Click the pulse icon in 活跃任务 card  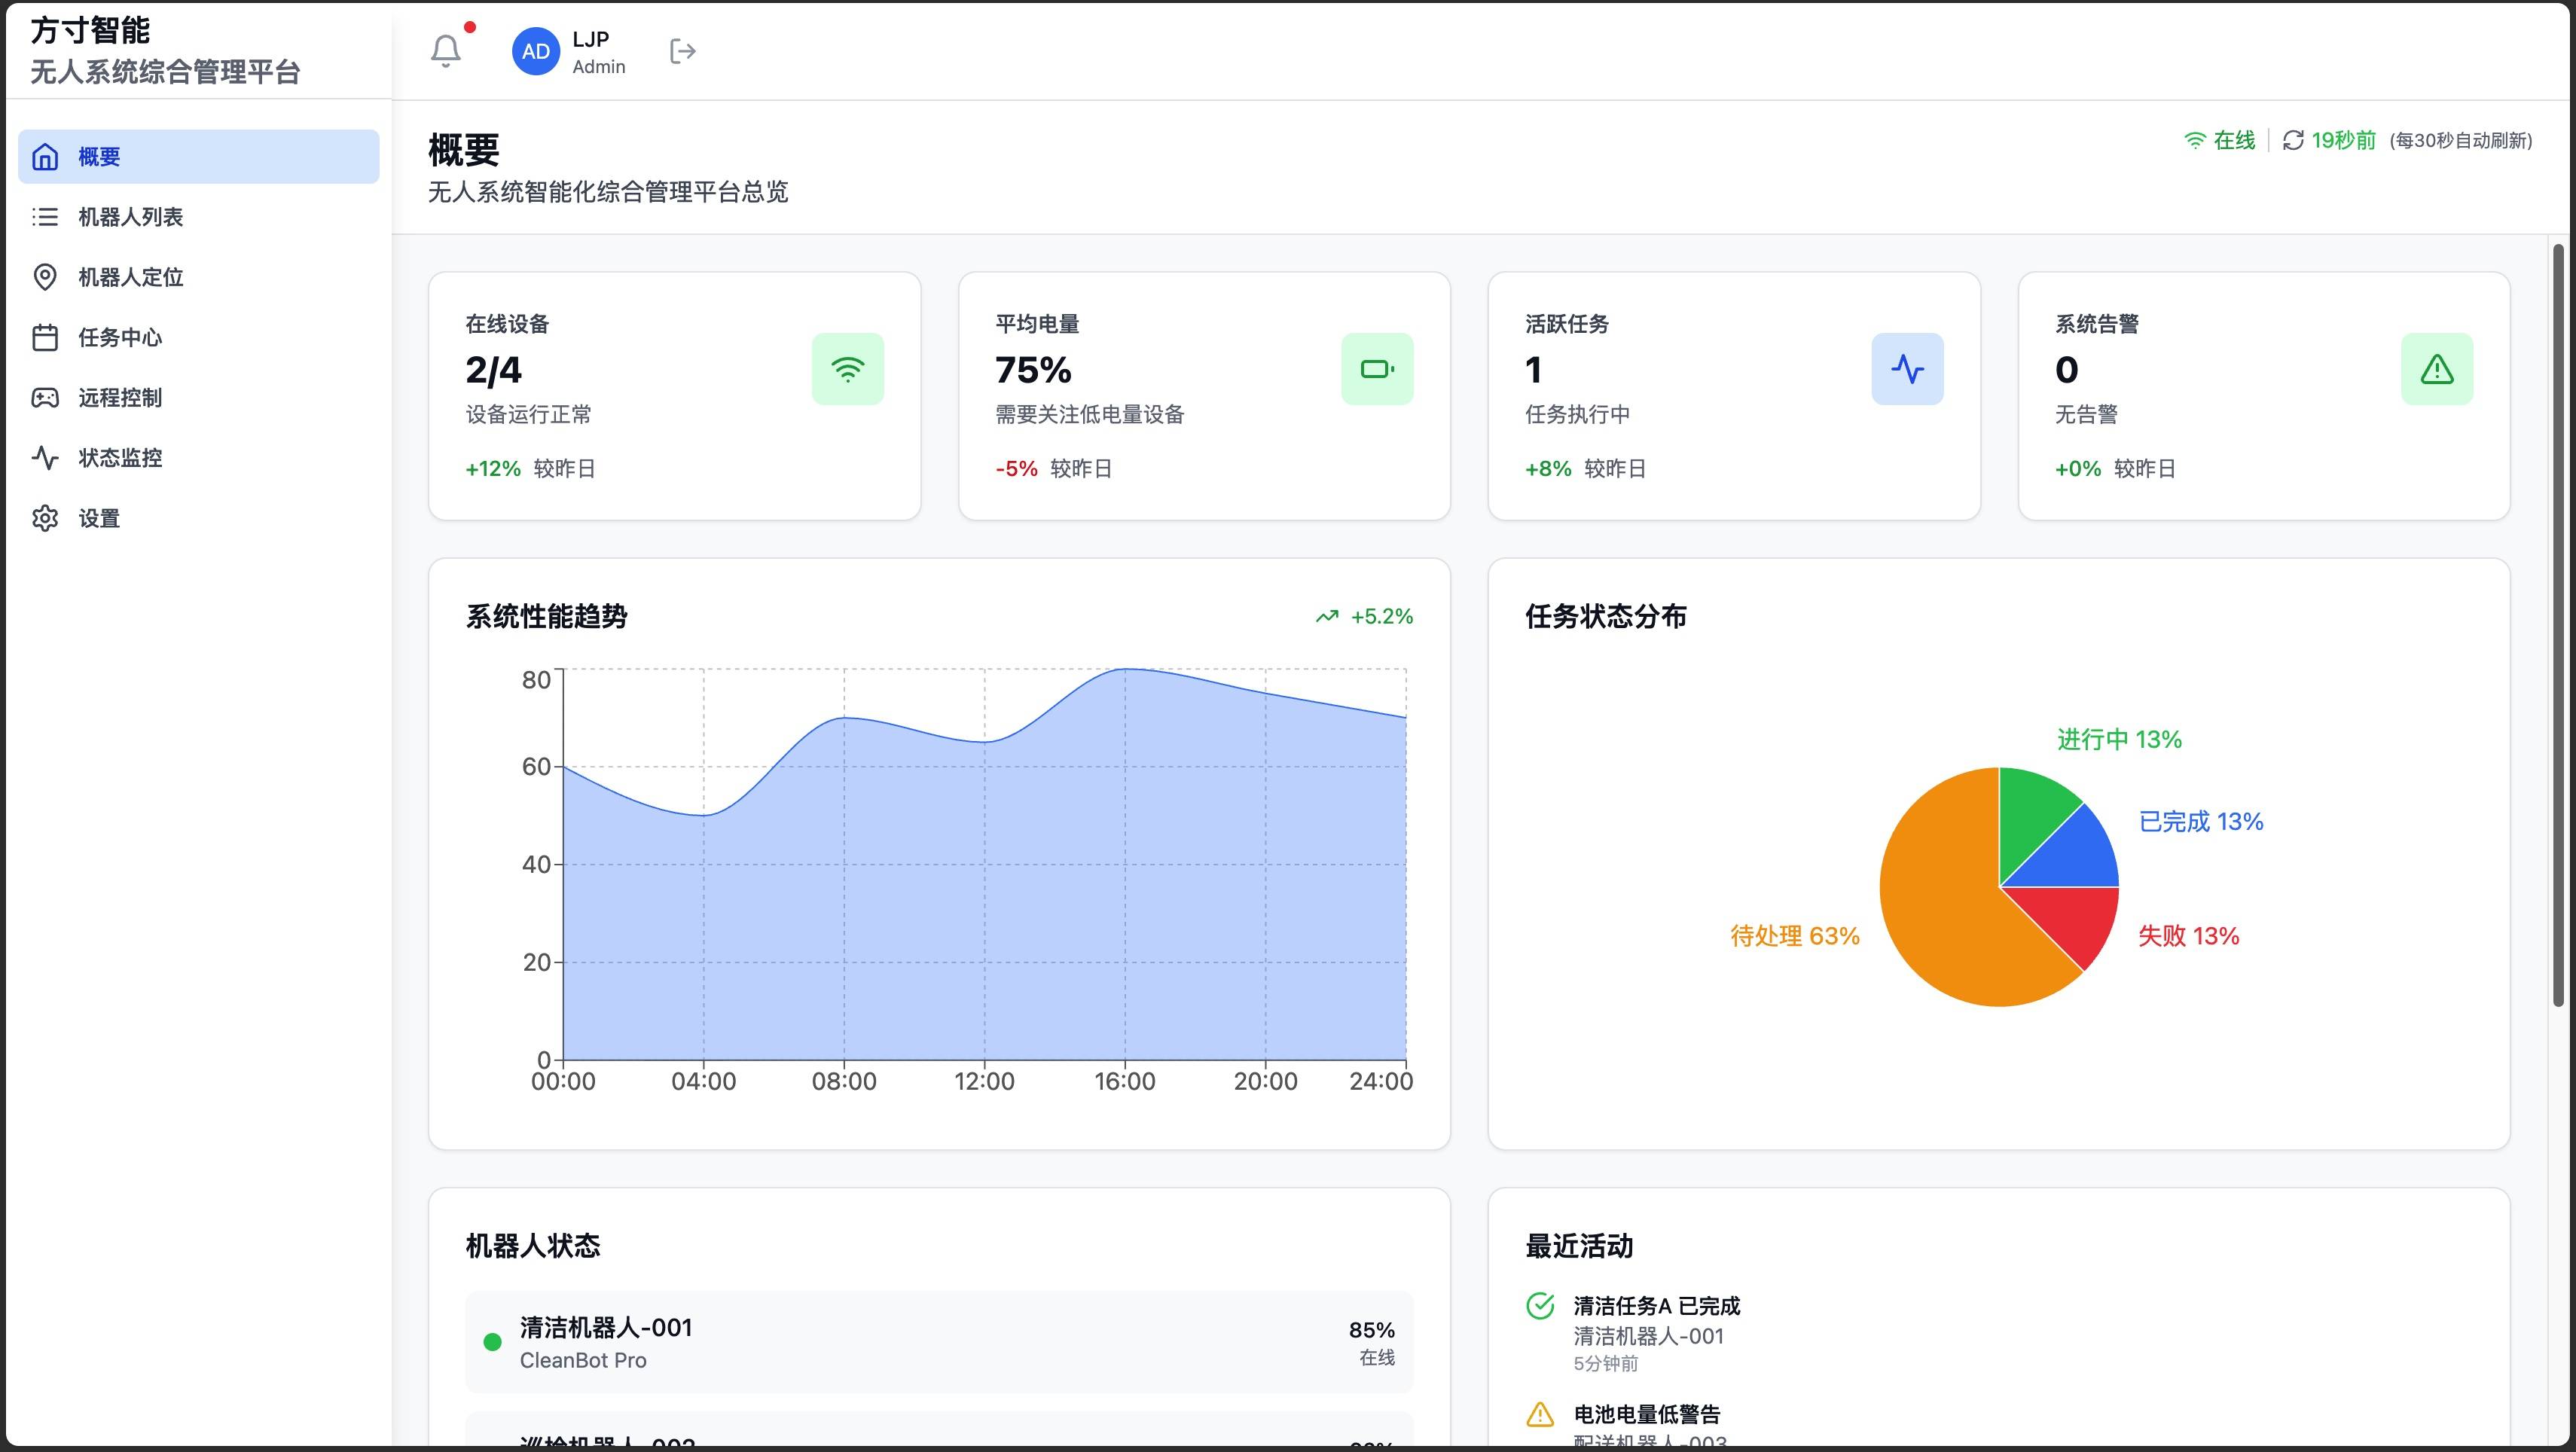point(1907,369)
